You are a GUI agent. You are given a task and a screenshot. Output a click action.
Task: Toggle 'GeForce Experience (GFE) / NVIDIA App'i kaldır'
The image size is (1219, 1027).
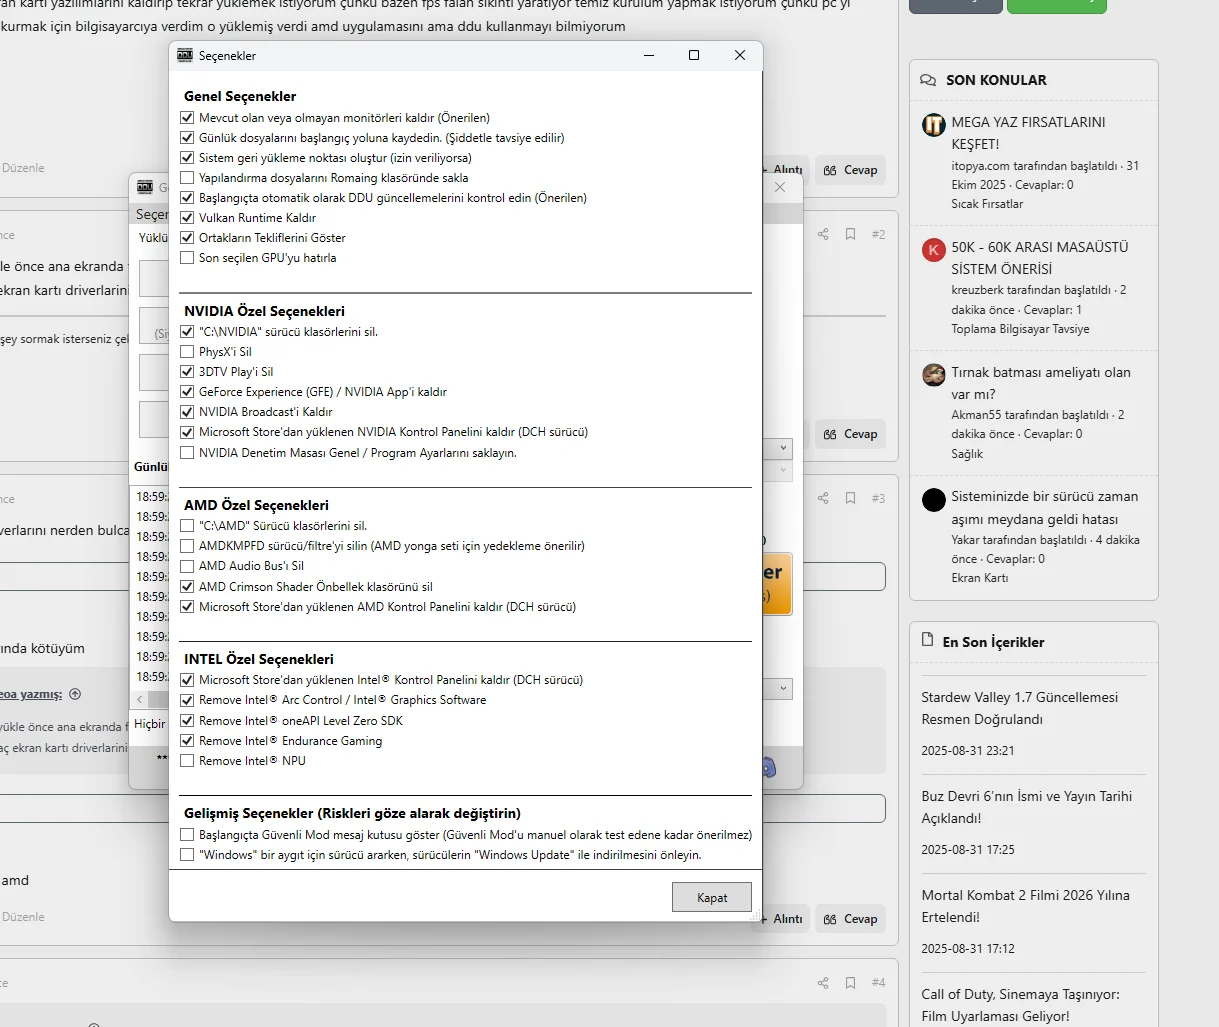187,391
